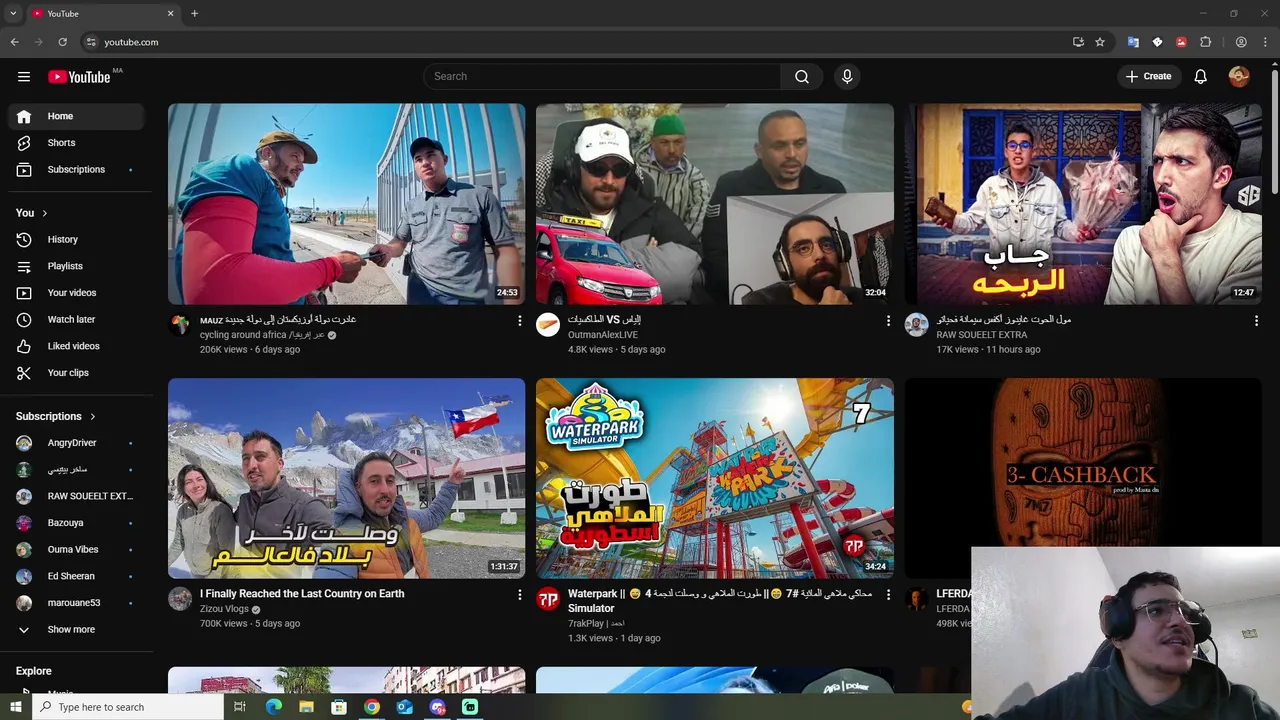Open the Extensions puzzle icon

[x=1205, y=42]
